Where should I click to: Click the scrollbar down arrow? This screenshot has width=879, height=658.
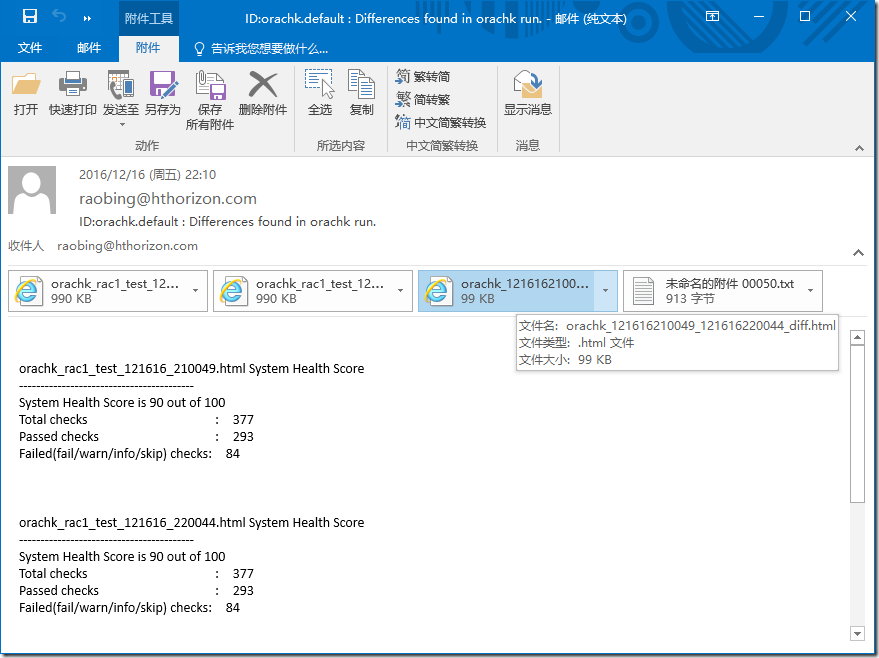point(857,632)
